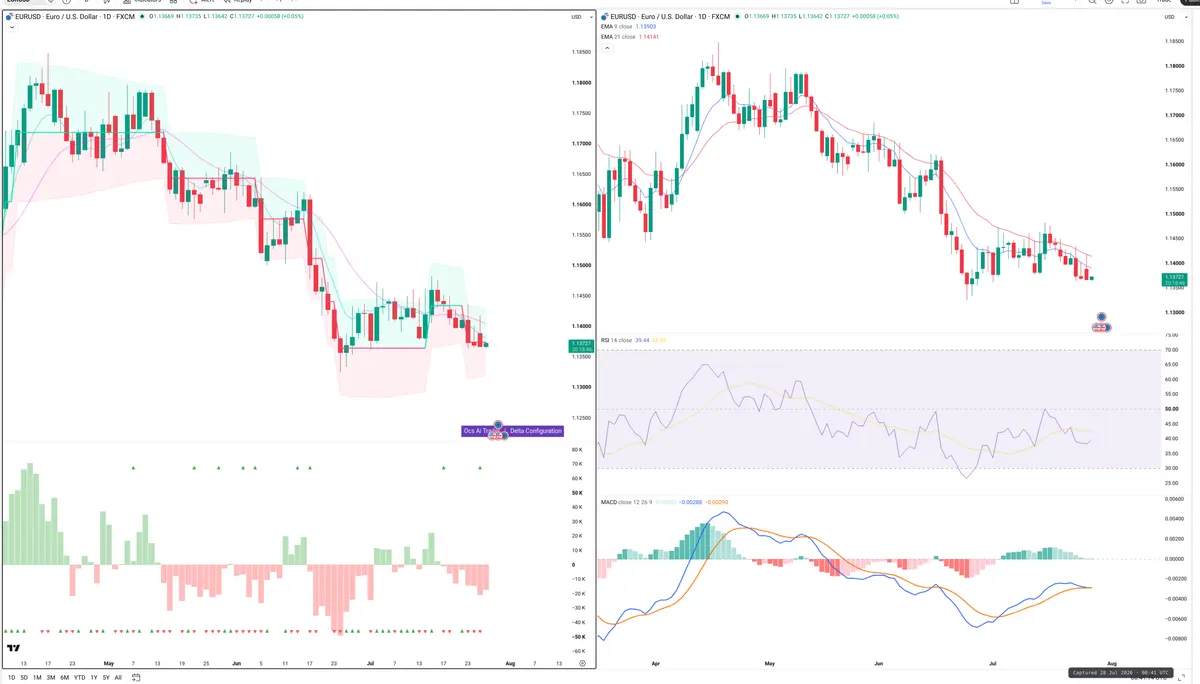Click the Jul label on right time axis

pos(993,663)
